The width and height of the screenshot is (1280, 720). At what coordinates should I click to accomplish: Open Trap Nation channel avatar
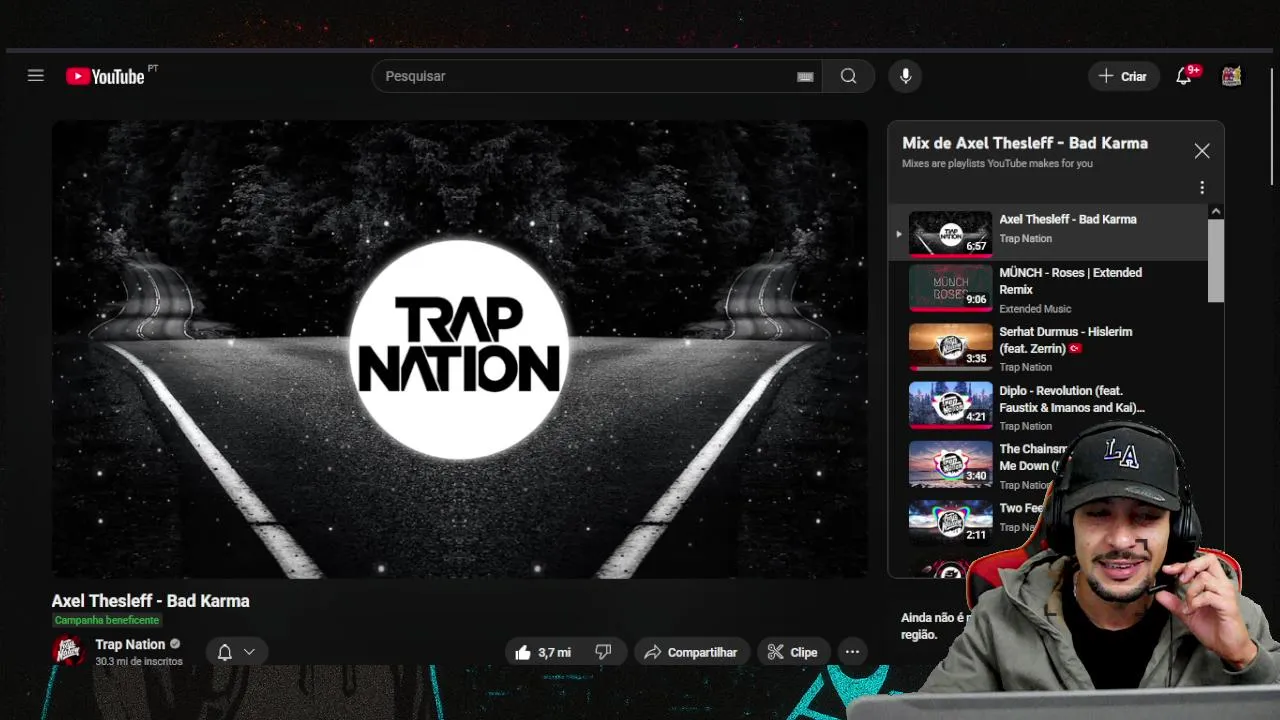pyautogui.click(x=68, y=651)
